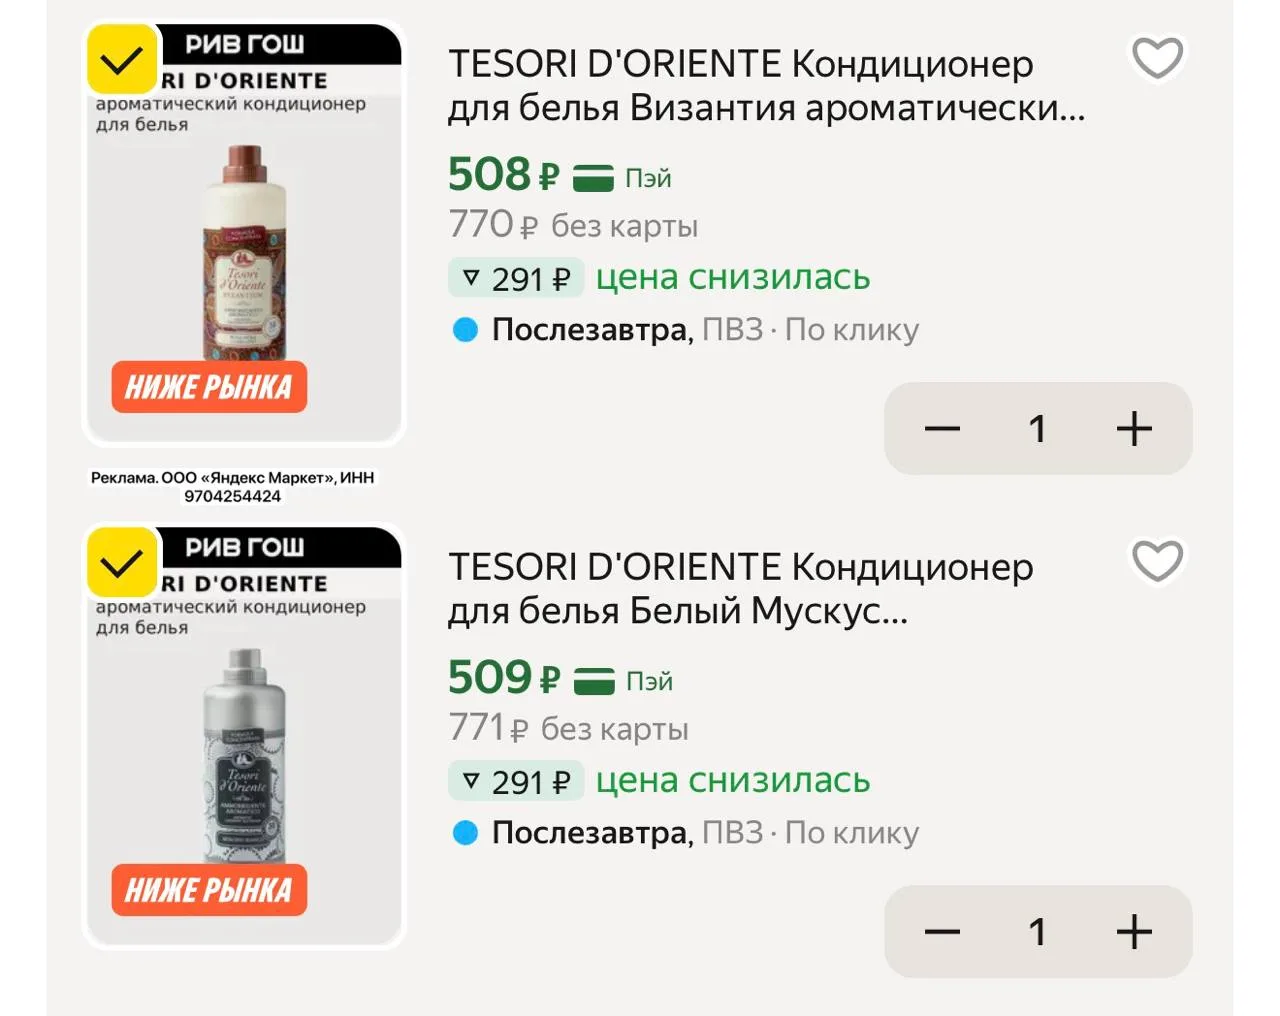Click Пэй card icon next to 508 ₽
The image size is (1280, 1016).
pos(593,179)
